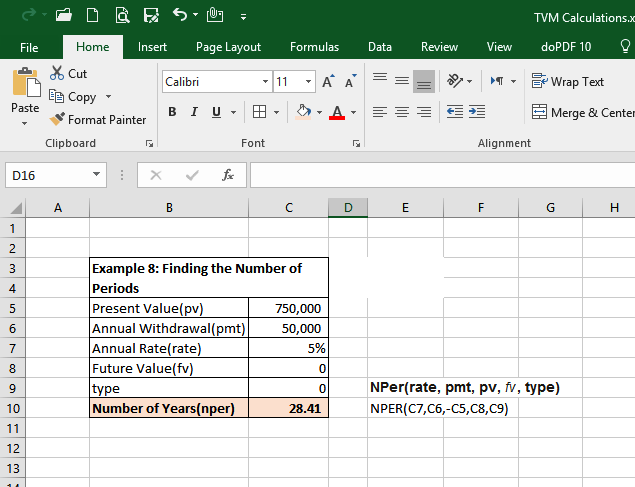
Task: Select Middle Align icon
Action: pyautogui.click(x=402, y=81)
